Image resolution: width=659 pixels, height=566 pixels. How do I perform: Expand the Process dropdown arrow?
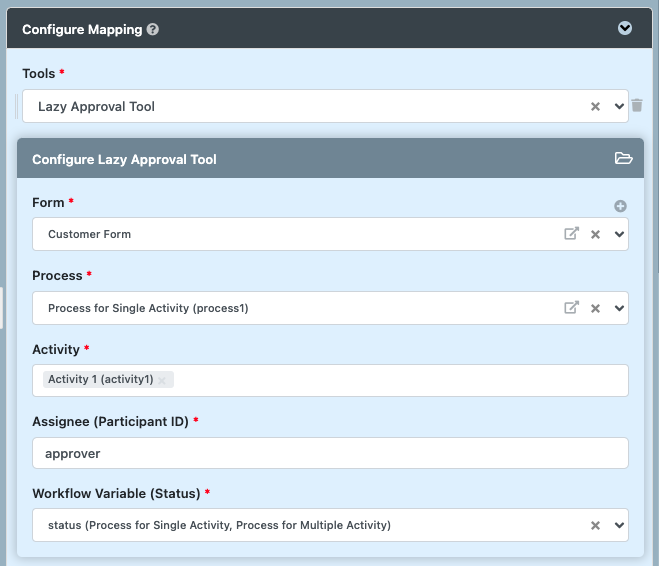(x=618, y=308)
